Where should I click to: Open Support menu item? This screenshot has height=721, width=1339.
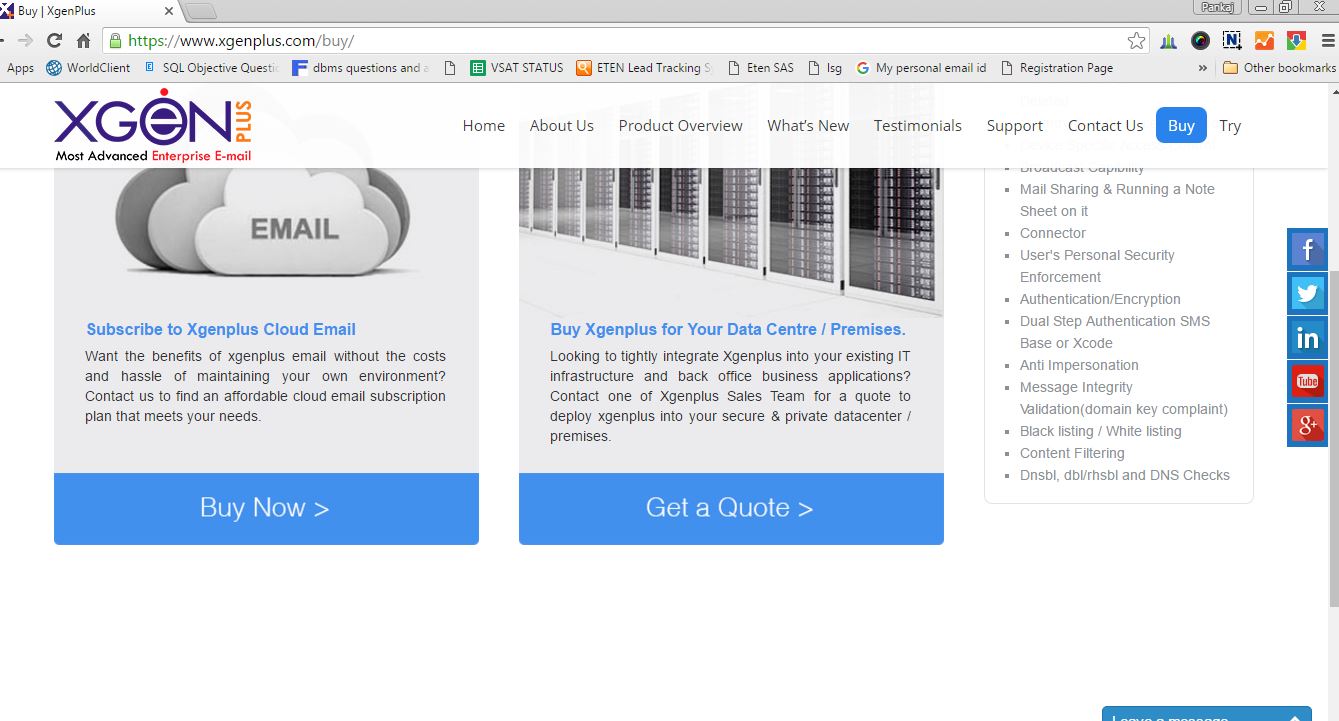click(x=1015, y=126)
